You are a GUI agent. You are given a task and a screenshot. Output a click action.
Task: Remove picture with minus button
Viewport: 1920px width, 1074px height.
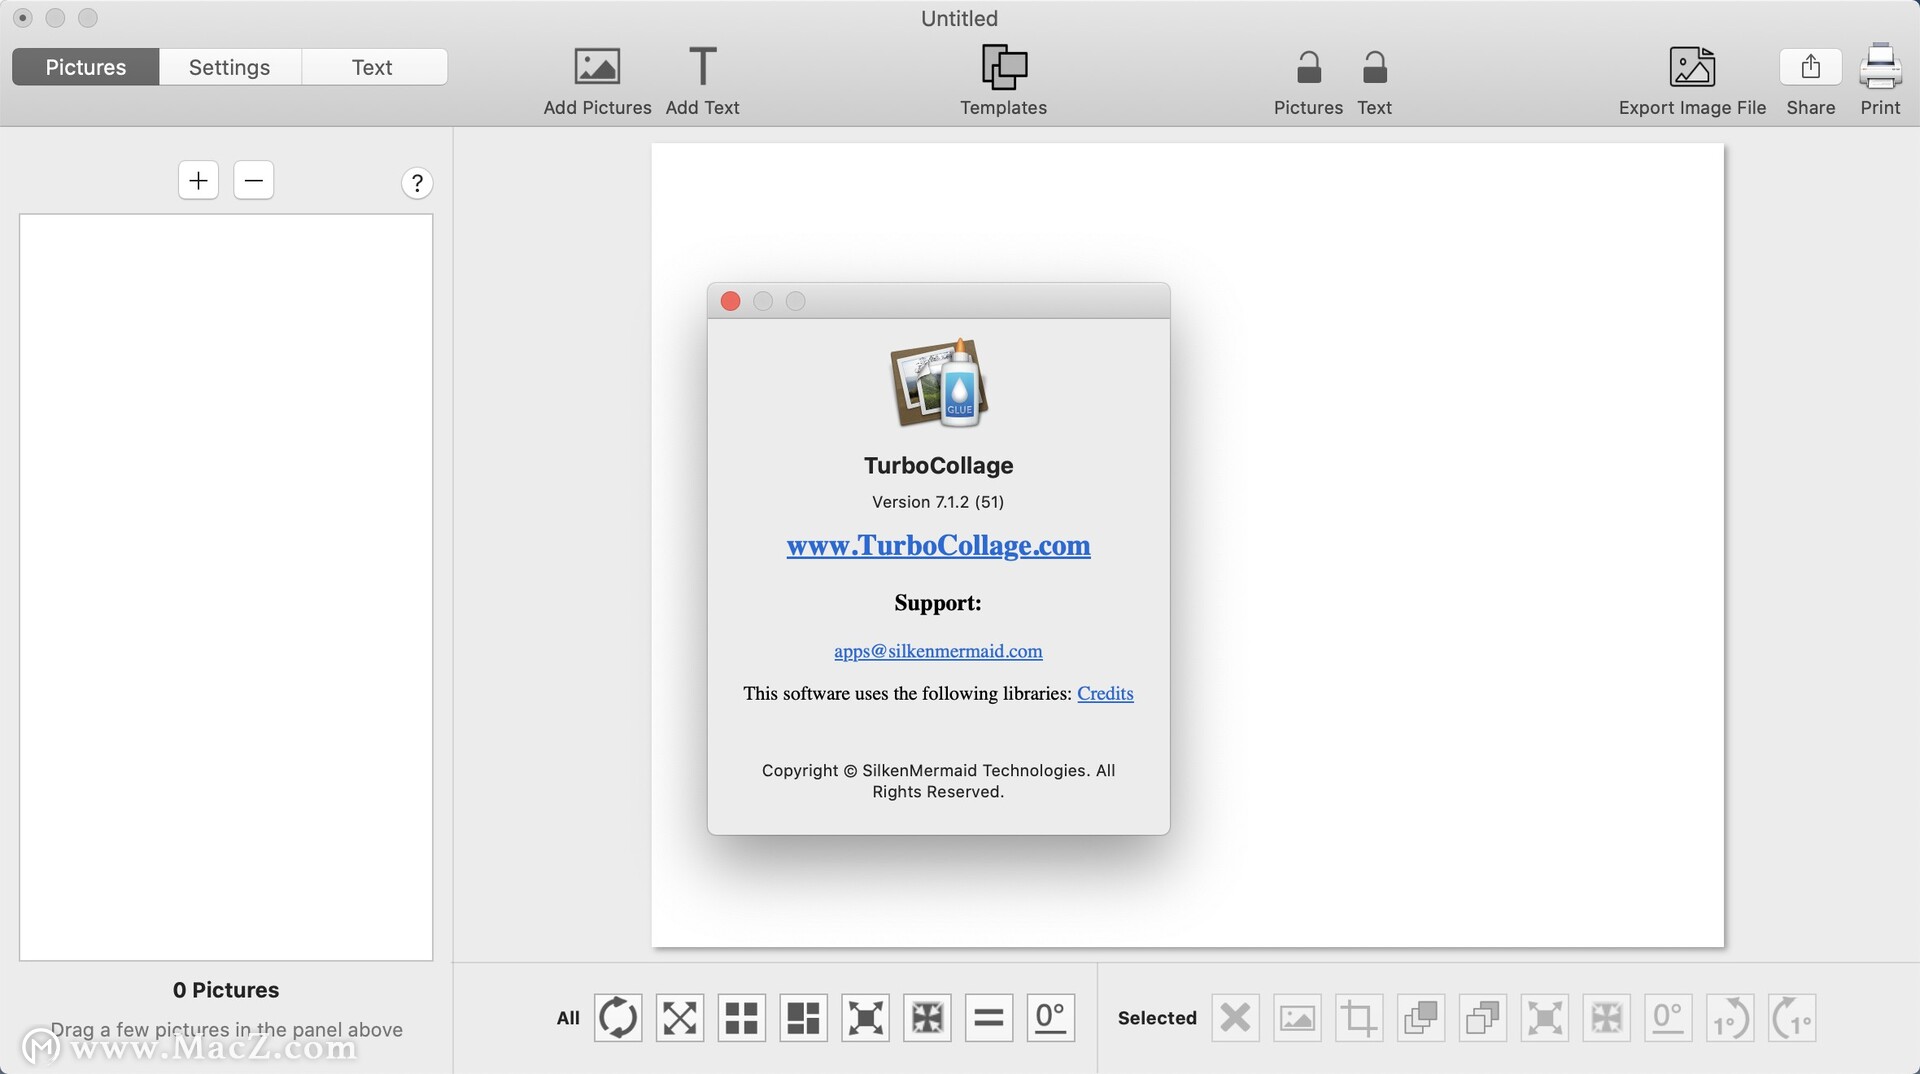(x=254, y=180)
